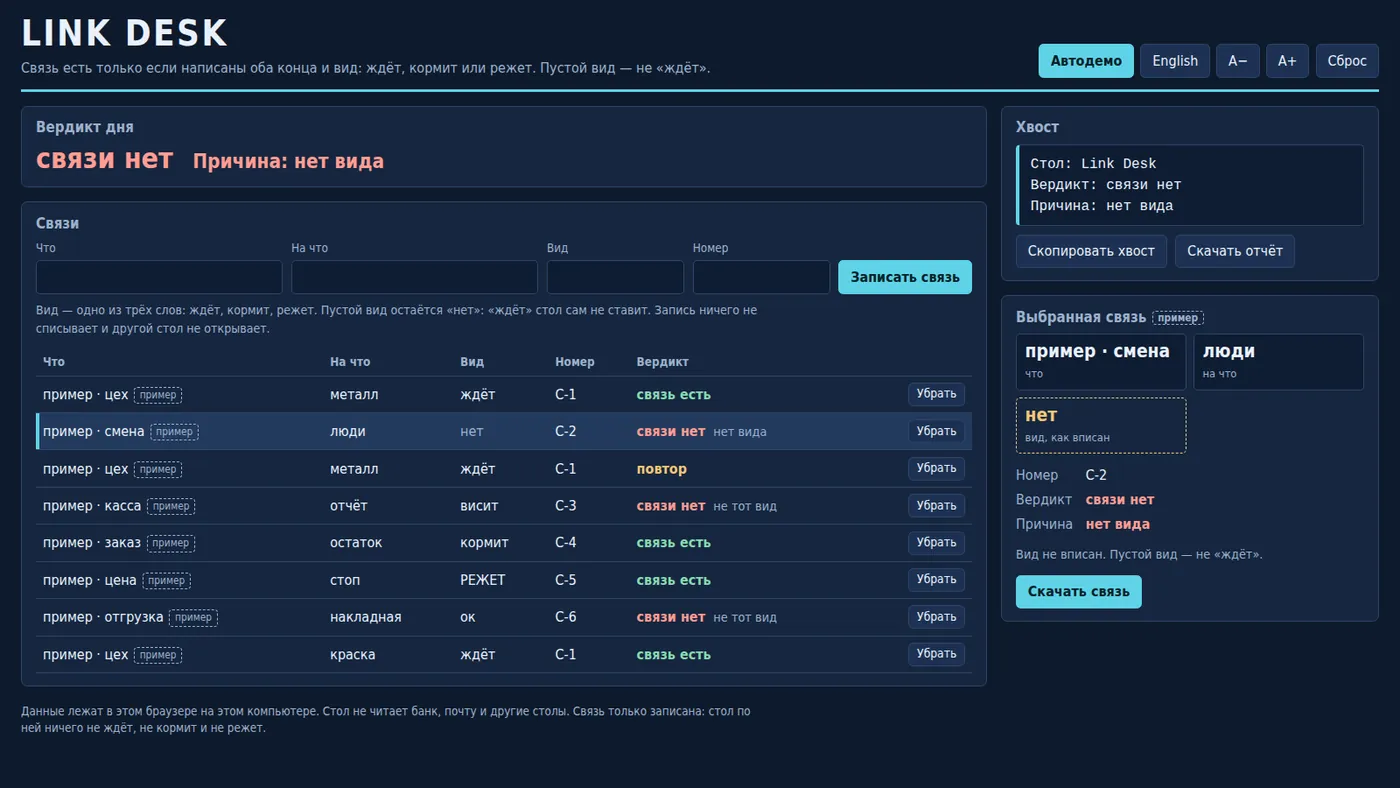The width and height of the screenshot is (1400, 788).
Task: Click the отчёт cell in the table
Action: click(349, 506)
